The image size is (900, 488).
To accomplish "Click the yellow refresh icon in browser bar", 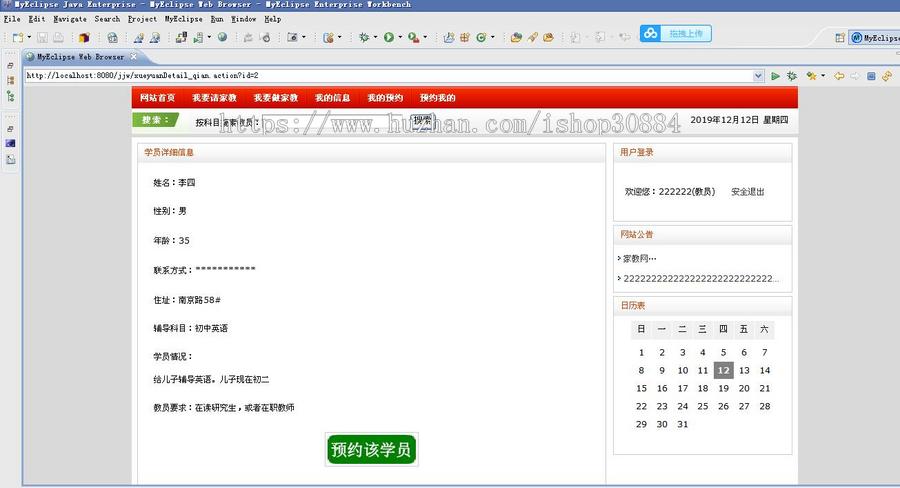I will (x=887, y=76).
